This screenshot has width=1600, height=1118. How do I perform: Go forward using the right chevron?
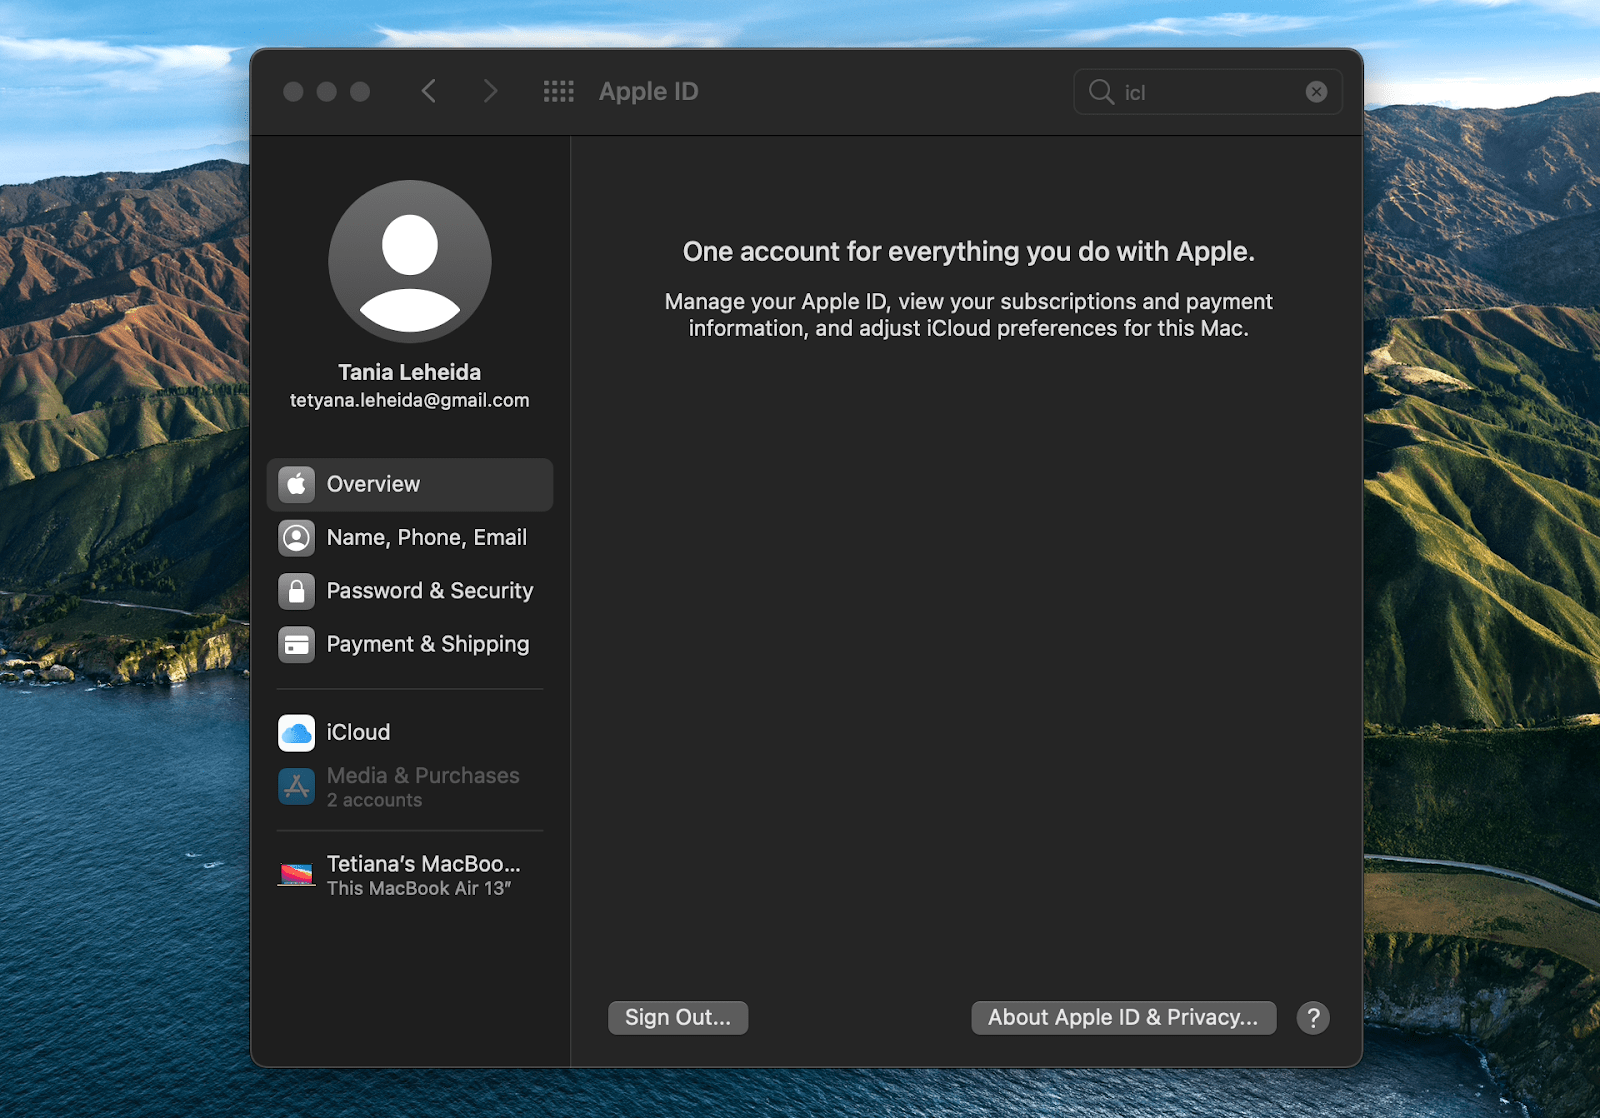coord(490,91)
